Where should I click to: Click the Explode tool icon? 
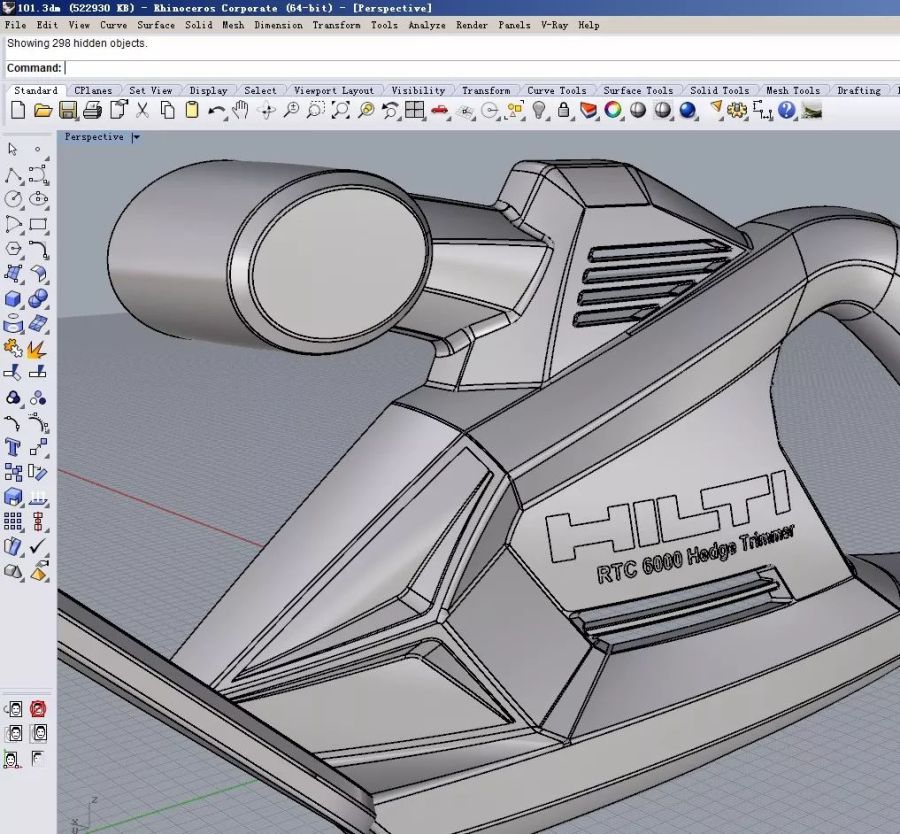[38, 349]
